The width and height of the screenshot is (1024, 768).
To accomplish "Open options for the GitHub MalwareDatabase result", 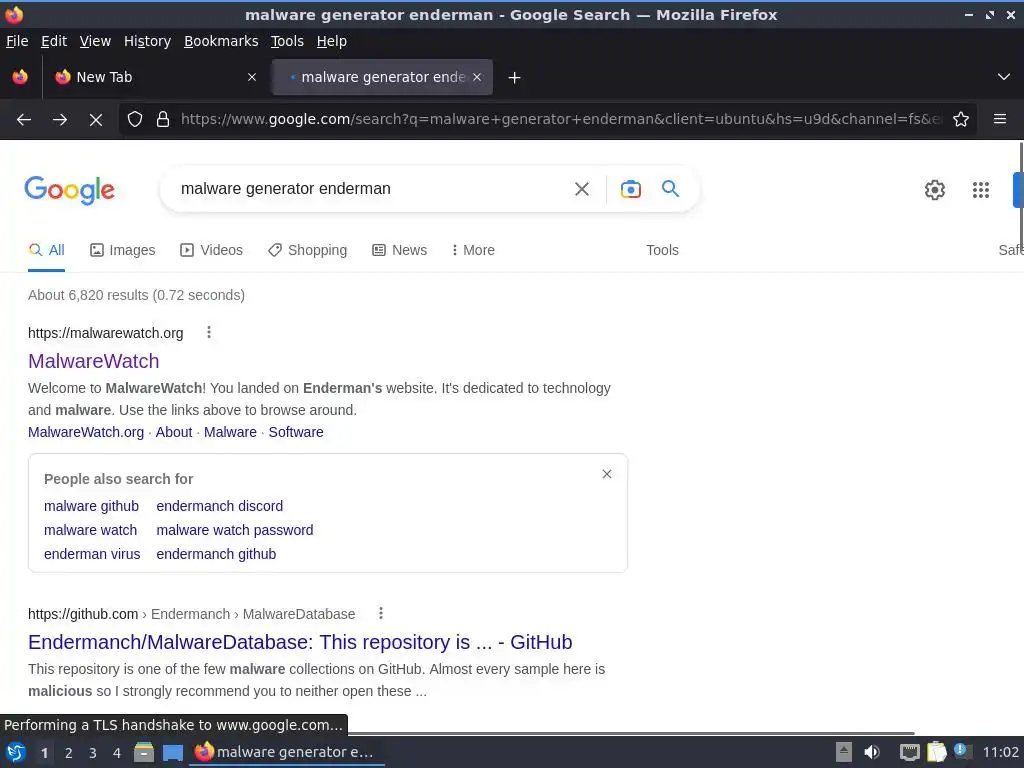I will 381,613.
